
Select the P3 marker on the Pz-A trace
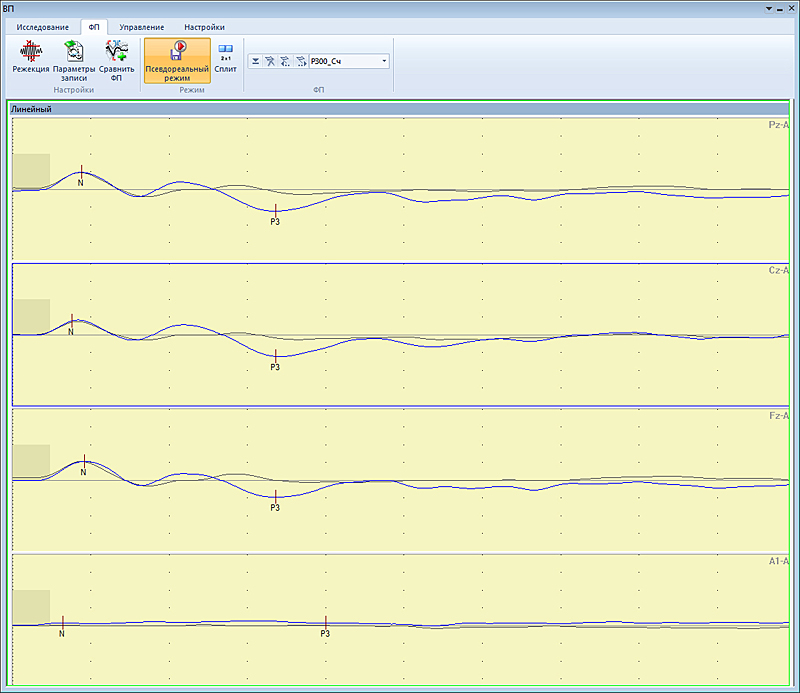(x=276, y=215)
